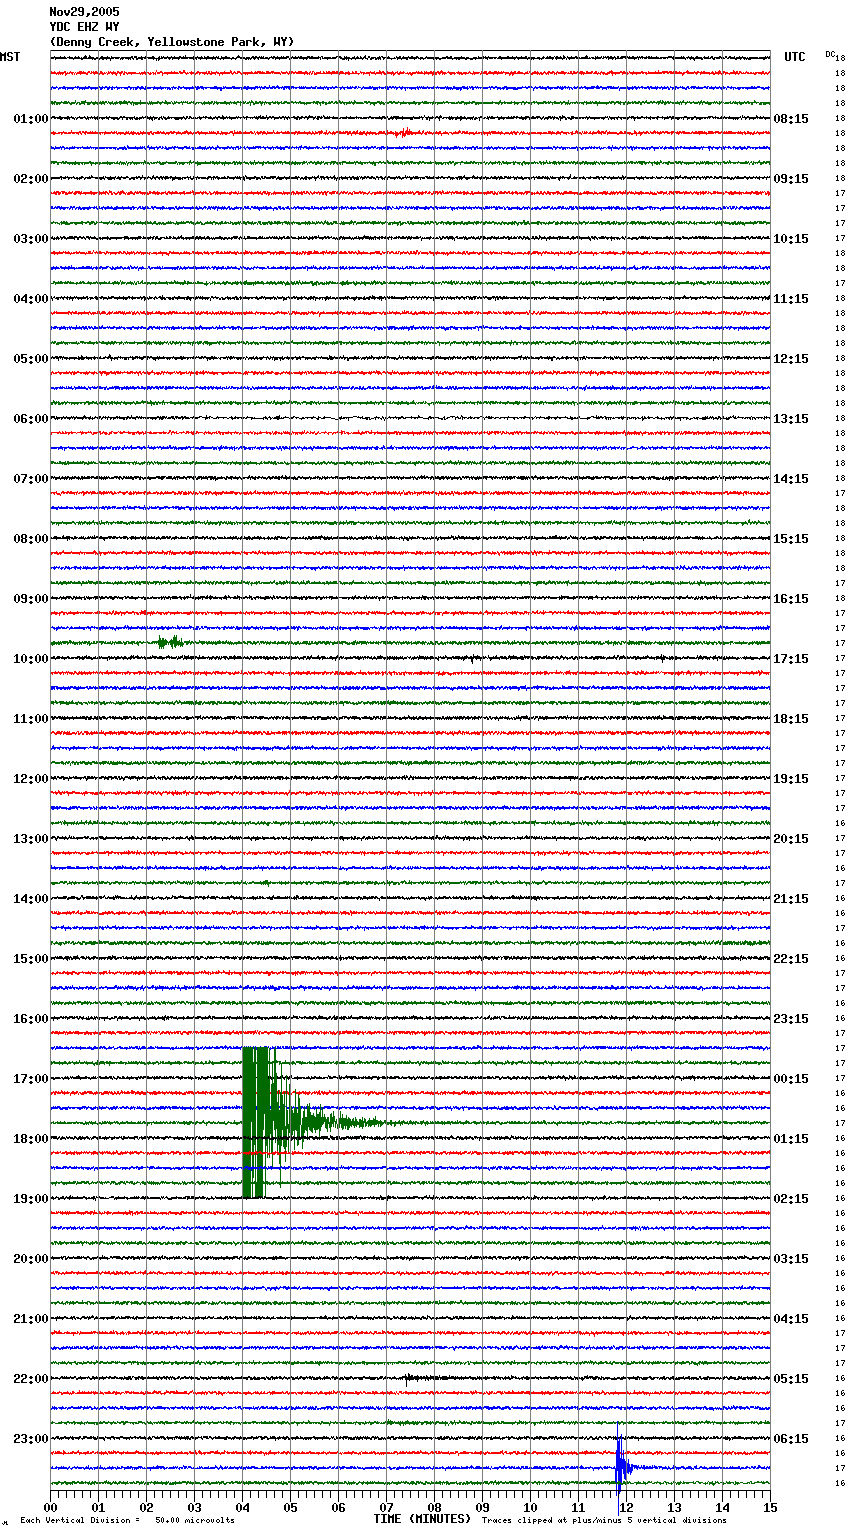This screenshot has height=1534, width=850.
Task: Click the 02:15 UTC label
Action: [791, 1199]
